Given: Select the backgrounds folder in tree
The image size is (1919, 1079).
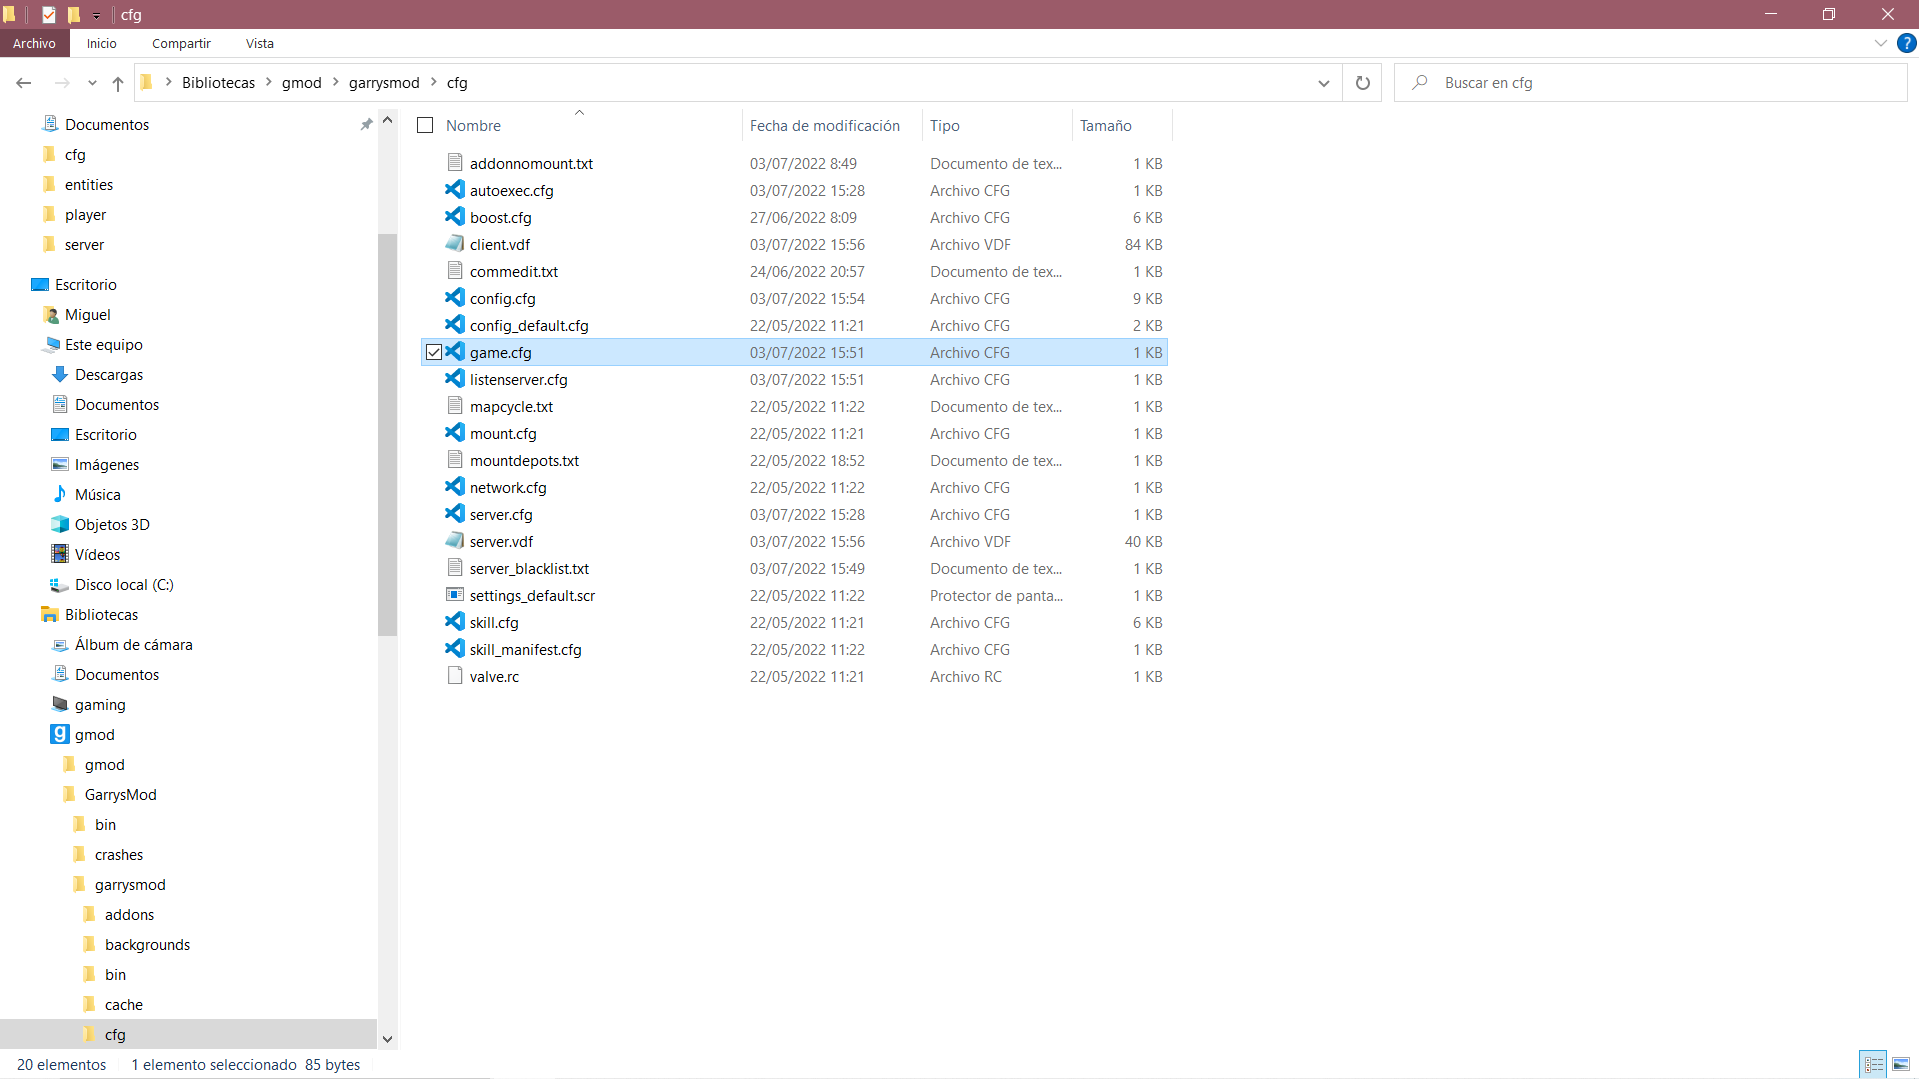Looking at the screenshot, I should 147,944.
